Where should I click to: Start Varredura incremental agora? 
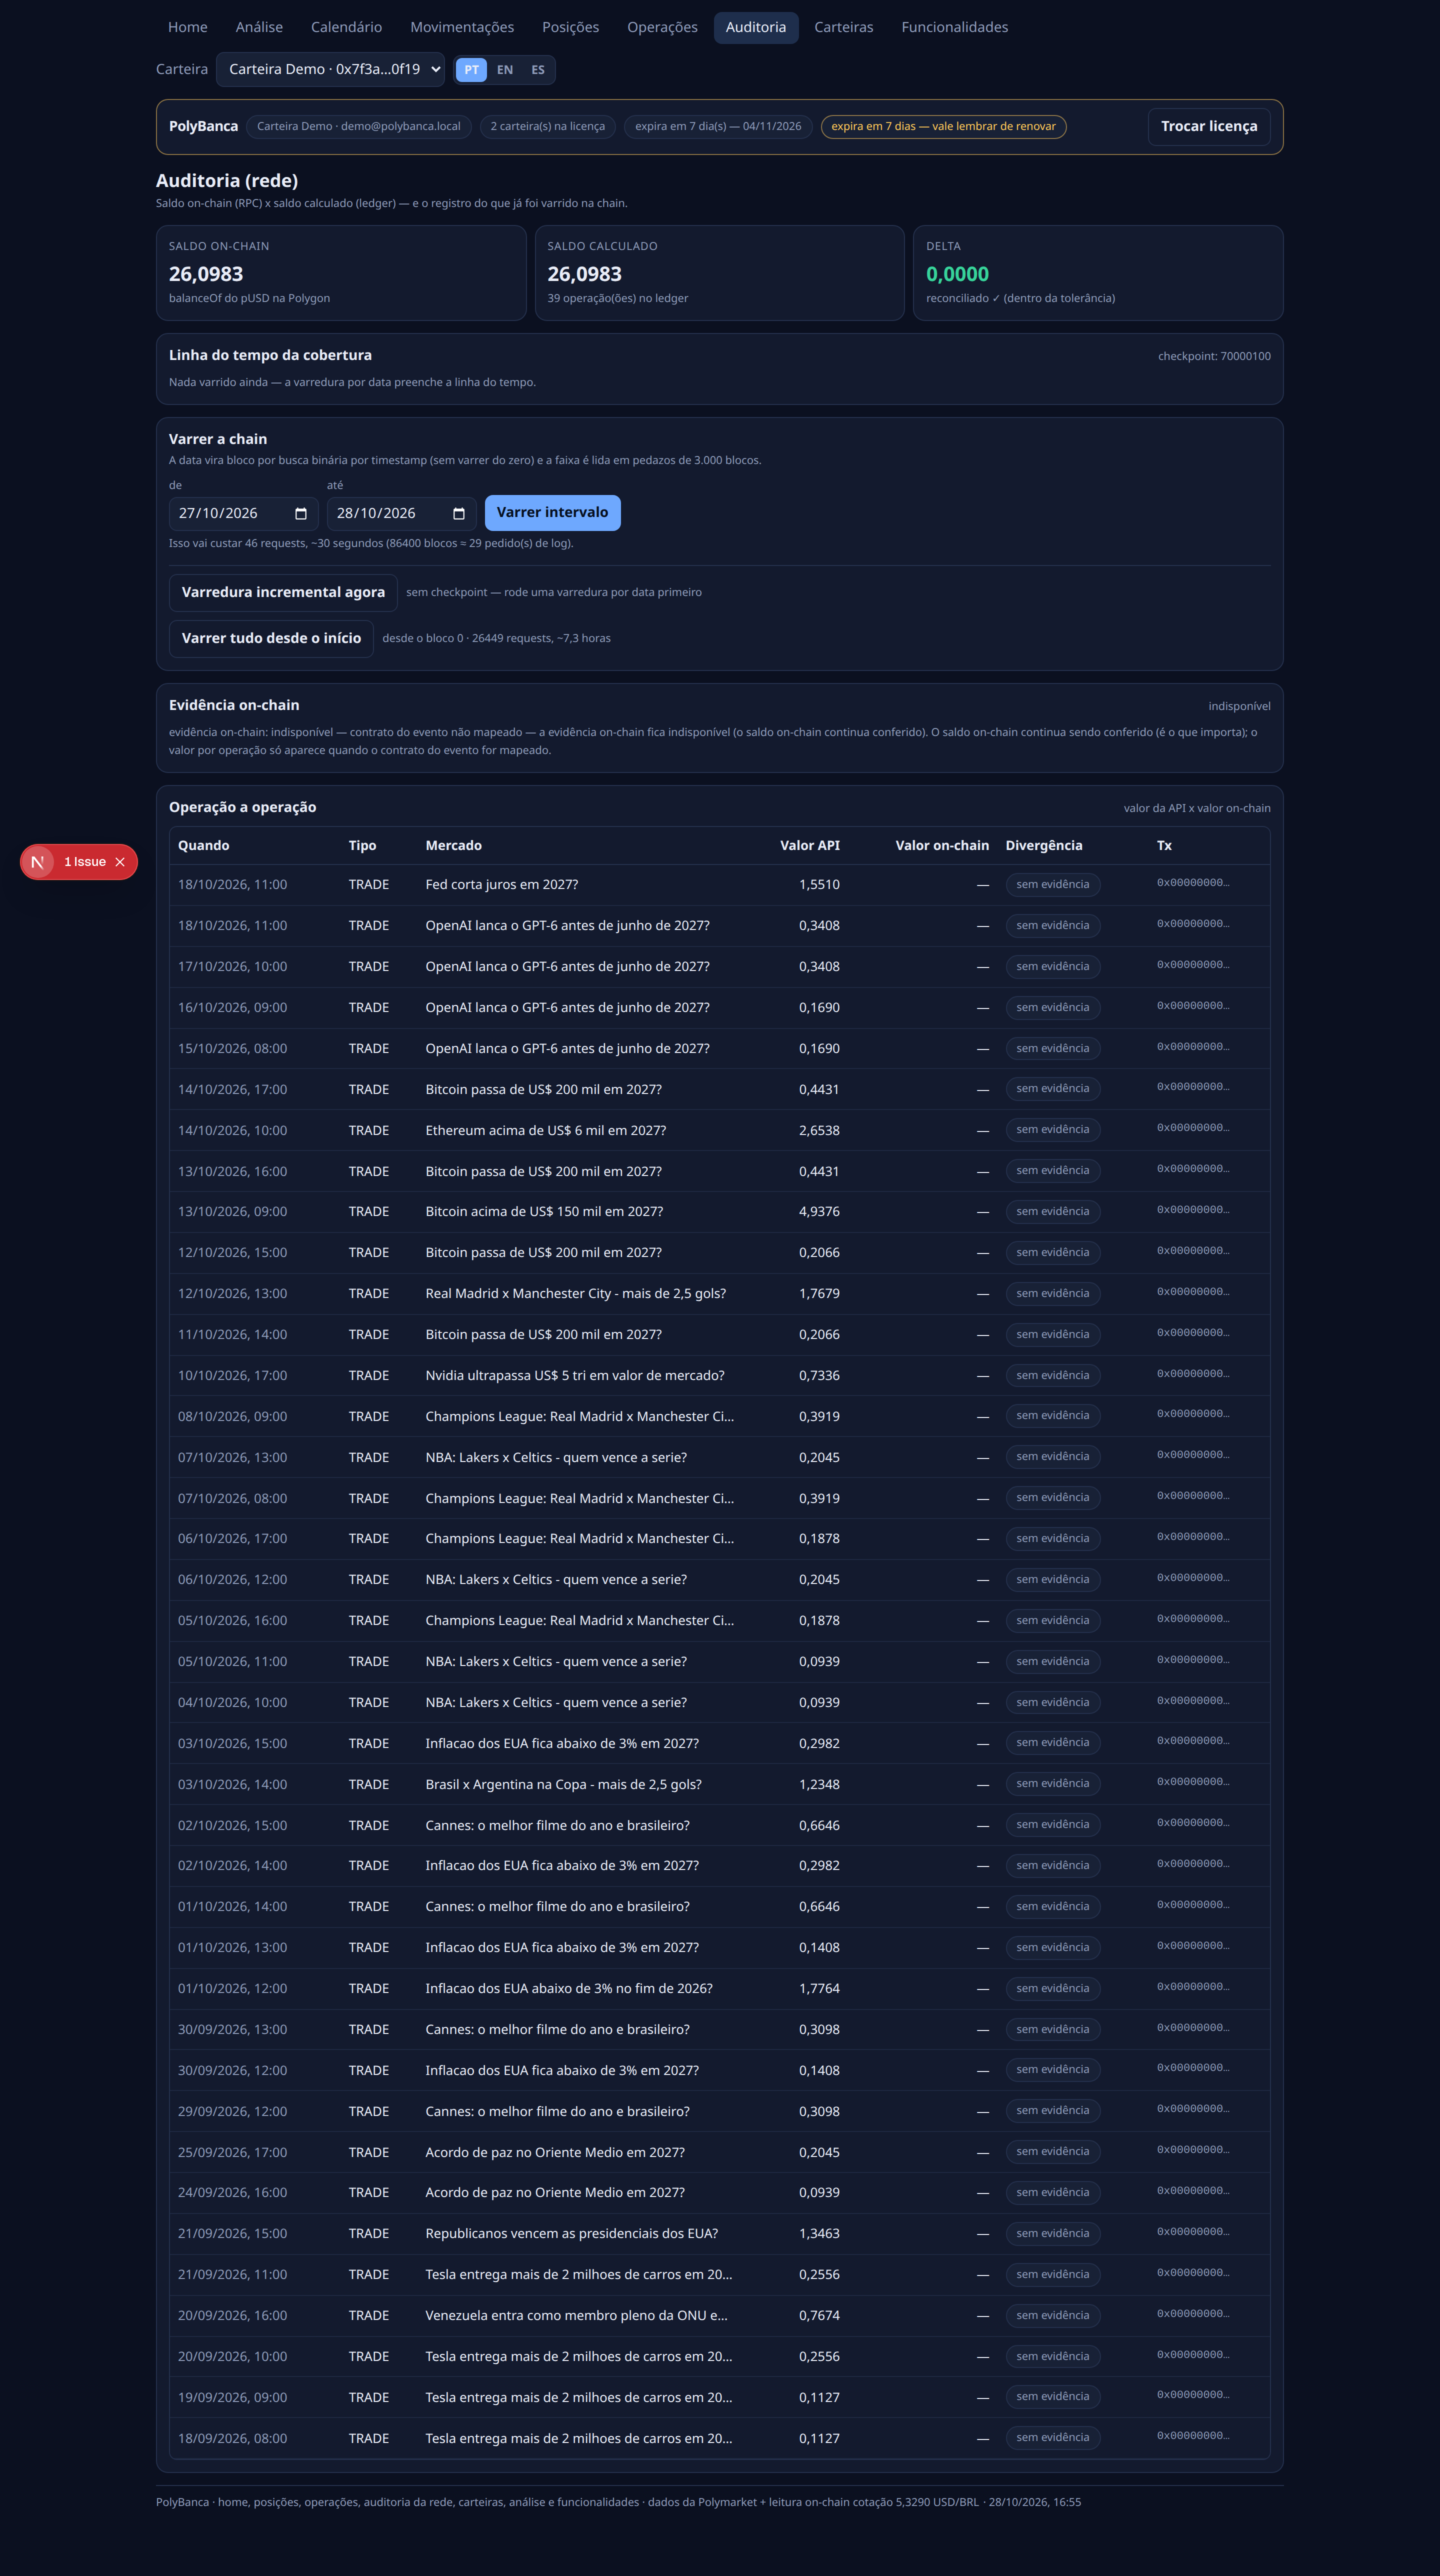click(x=283, y=592)
